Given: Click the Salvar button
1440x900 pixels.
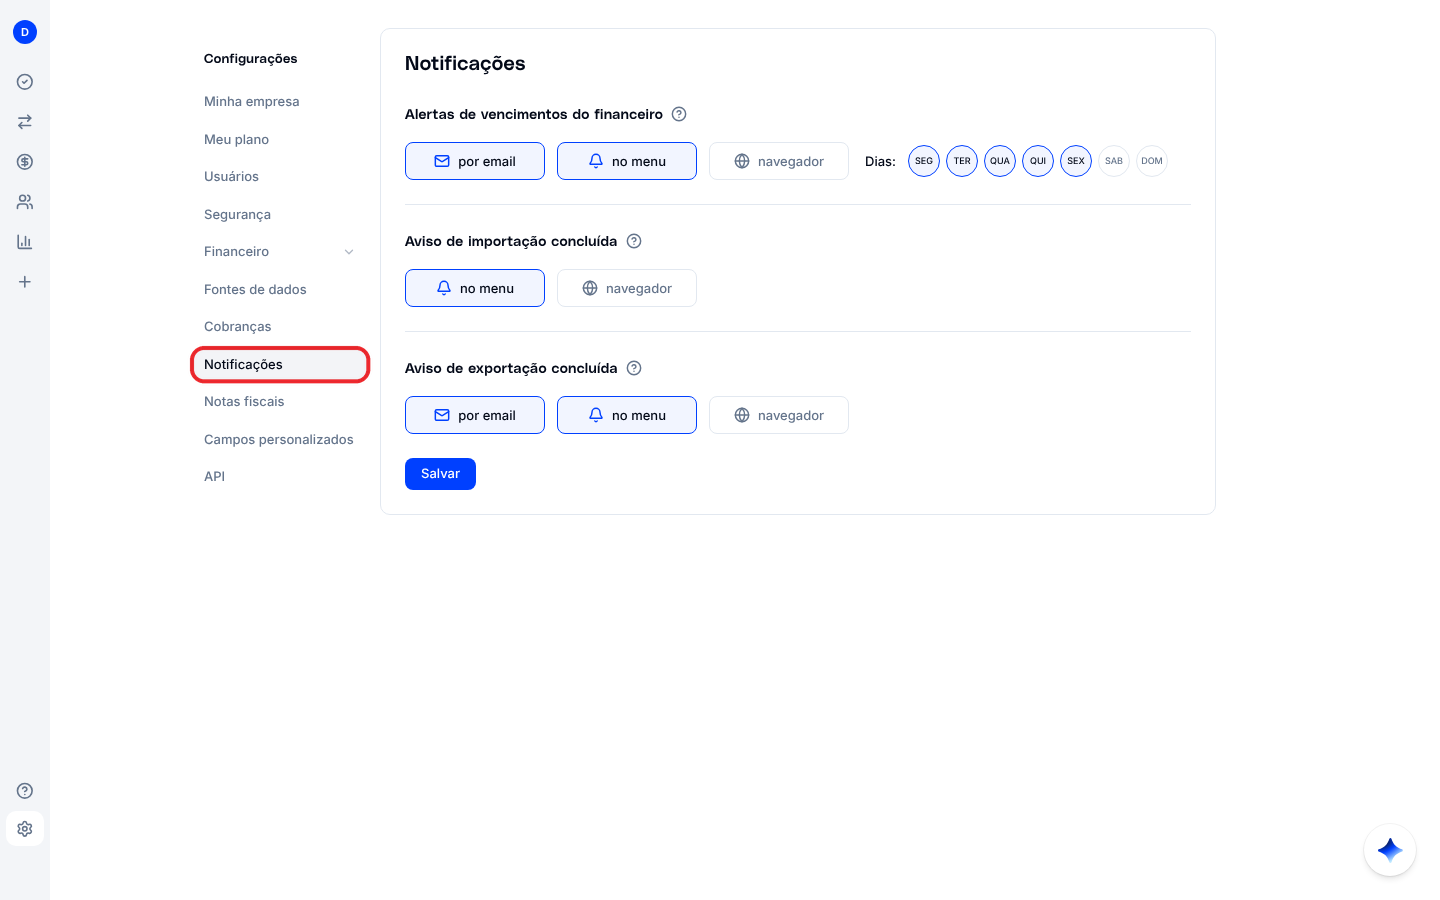Looking at the screenshot, I should 440,474.
